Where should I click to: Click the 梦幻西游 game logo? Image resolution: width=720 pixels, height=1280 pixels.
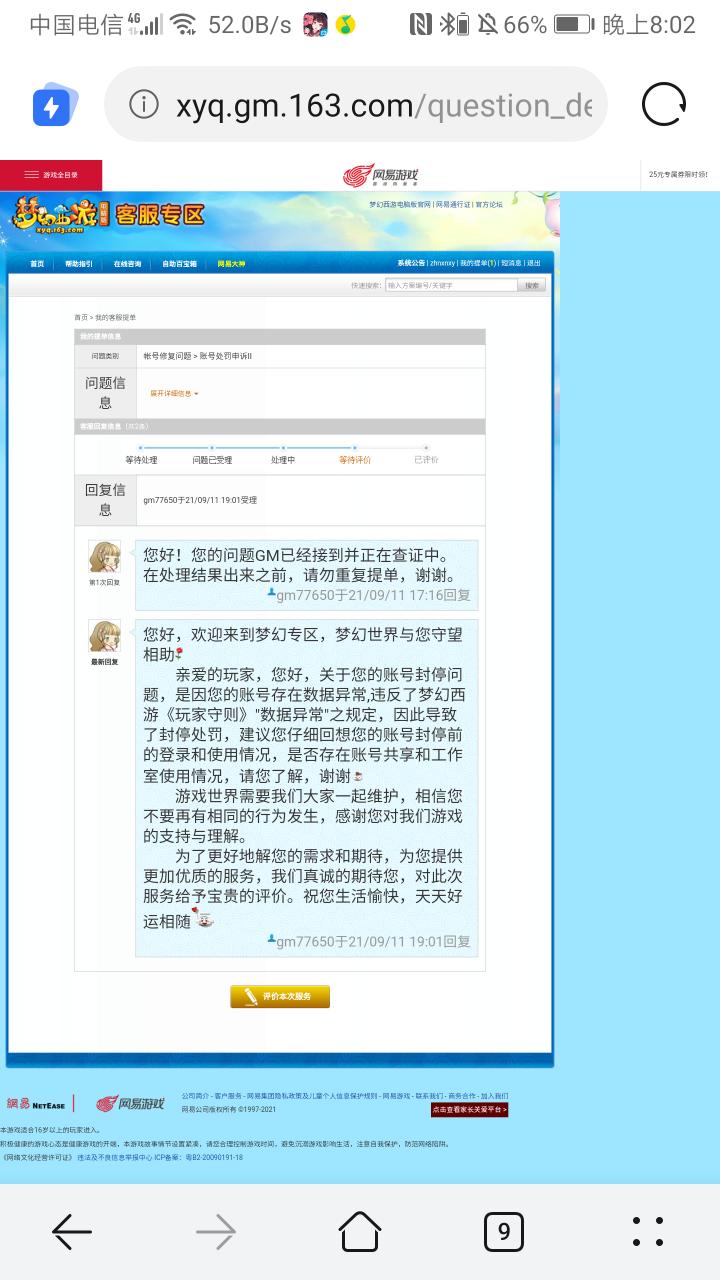point(61,215)
